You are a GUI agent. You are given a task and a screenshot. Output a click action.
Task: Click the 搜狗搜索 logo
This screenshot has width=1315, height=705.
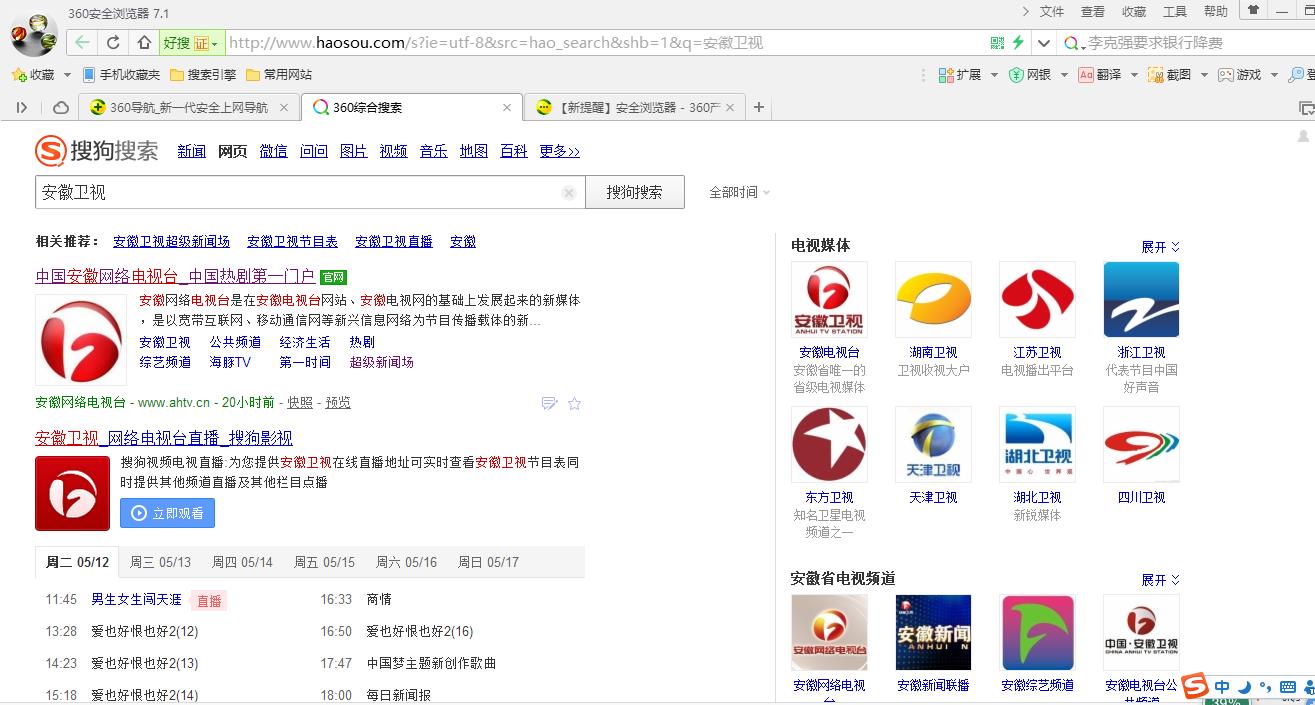click(x=97, y=151)
